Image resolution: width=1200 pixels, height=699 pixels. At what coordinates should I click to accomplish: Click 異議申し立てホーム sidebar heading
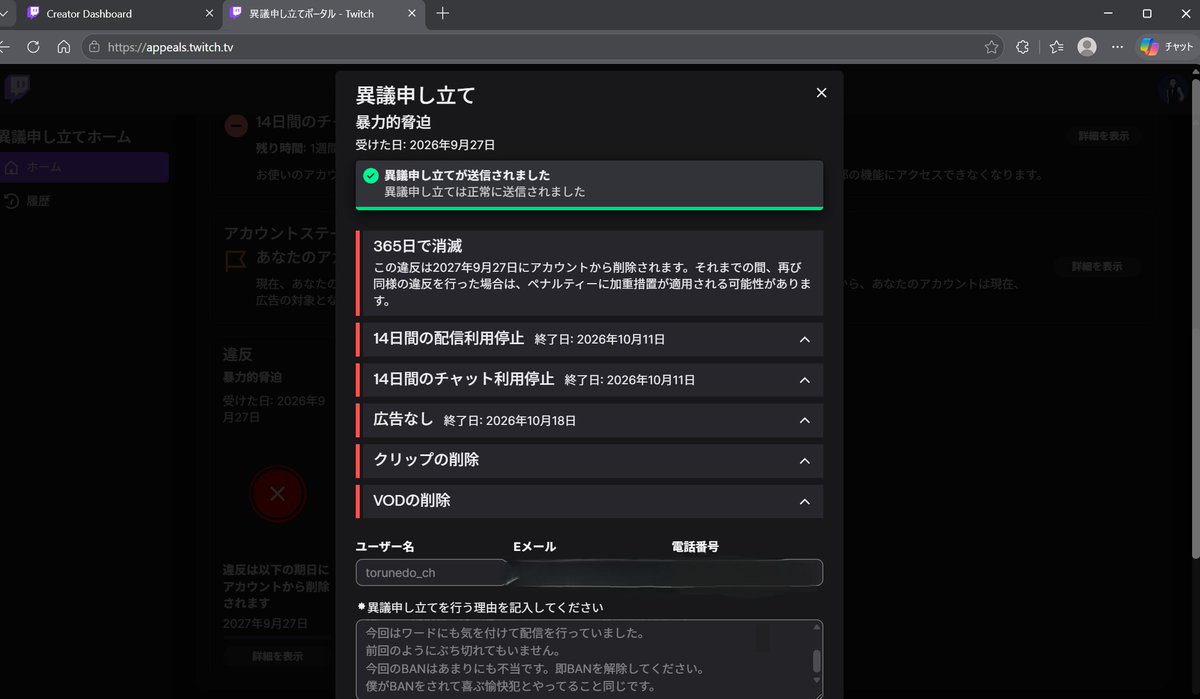[x=66, y=136]
